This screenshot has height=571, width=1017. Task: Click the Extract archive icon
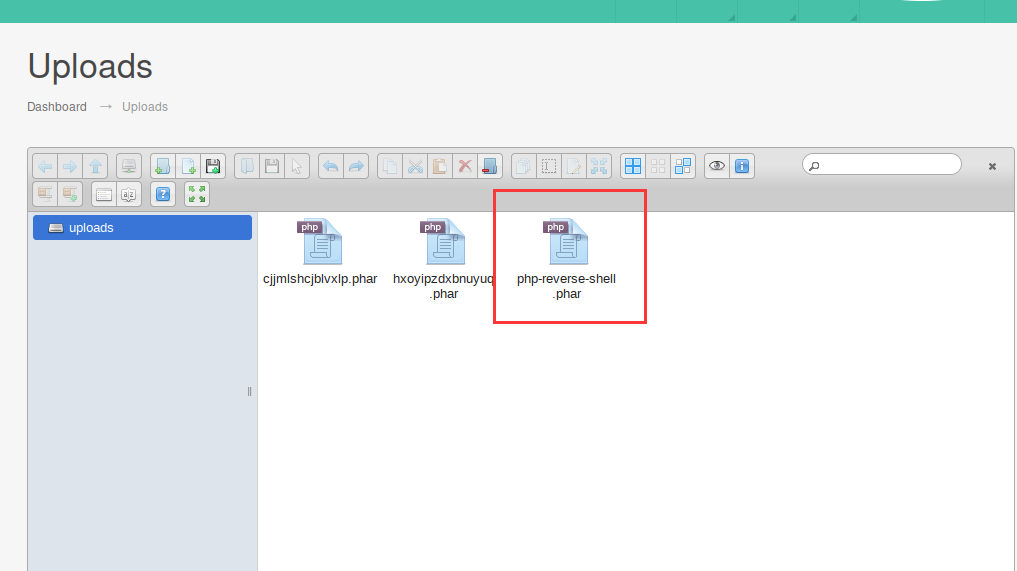click(45, 194)
